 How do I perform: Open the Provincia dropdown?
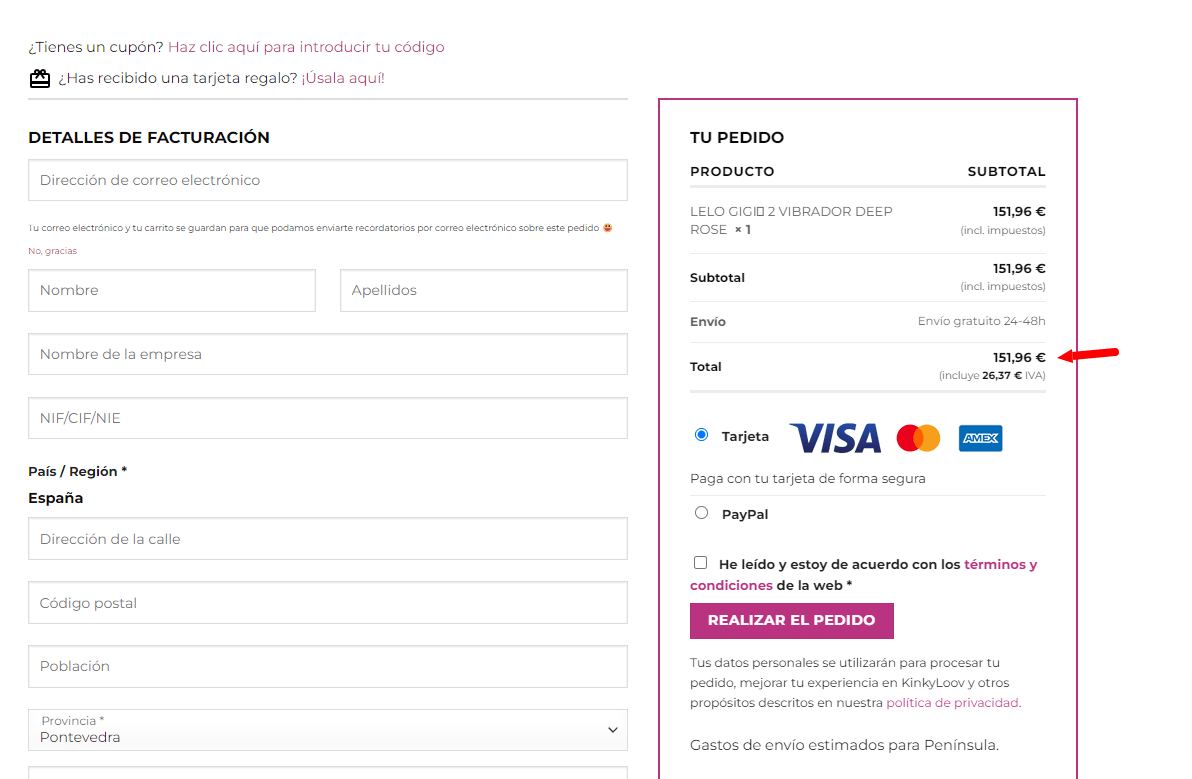point(328,730)
